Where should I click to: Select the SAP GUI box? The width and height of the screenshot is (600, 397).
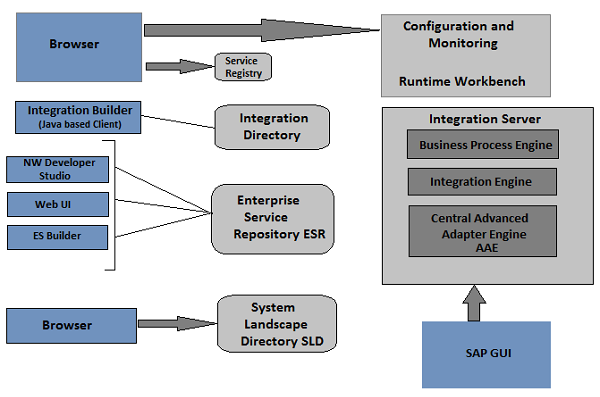point(486,355)
